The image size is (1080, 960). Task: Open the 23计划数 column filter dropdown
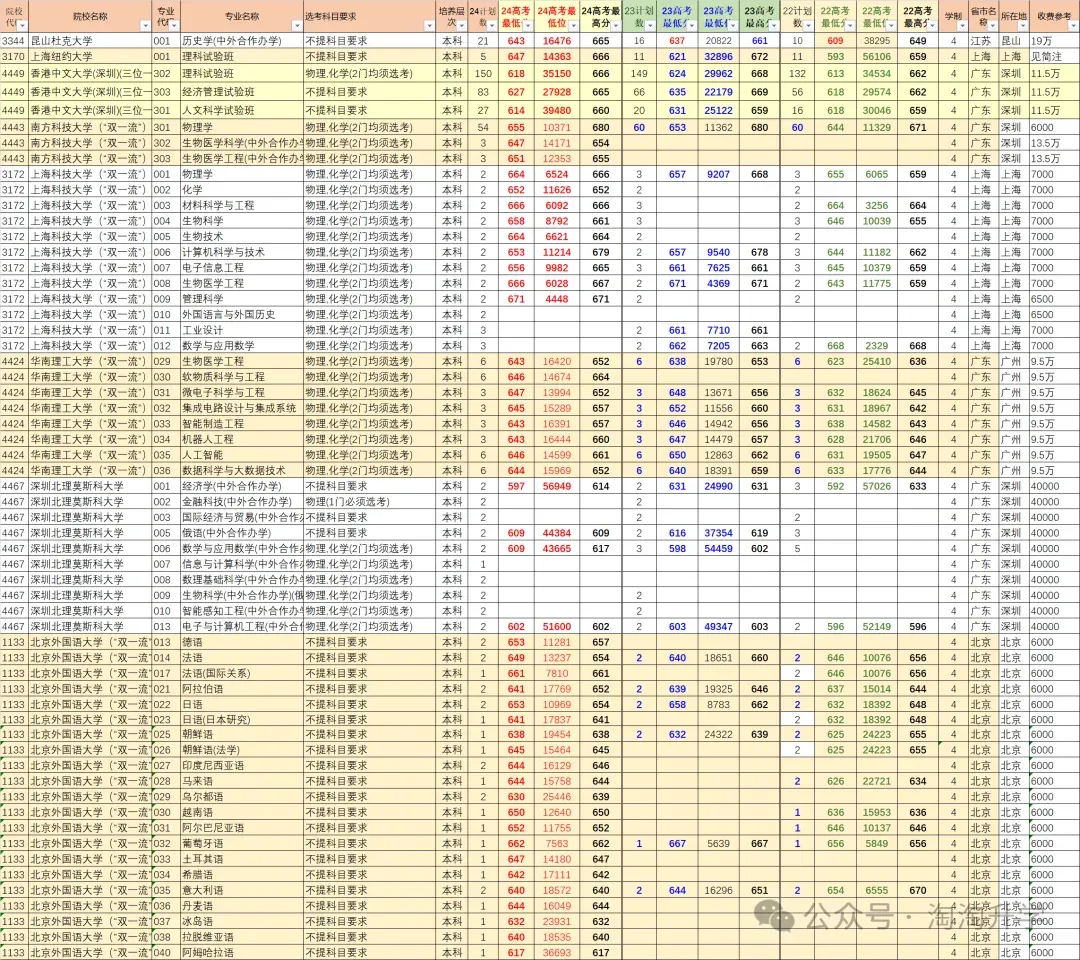650,25
